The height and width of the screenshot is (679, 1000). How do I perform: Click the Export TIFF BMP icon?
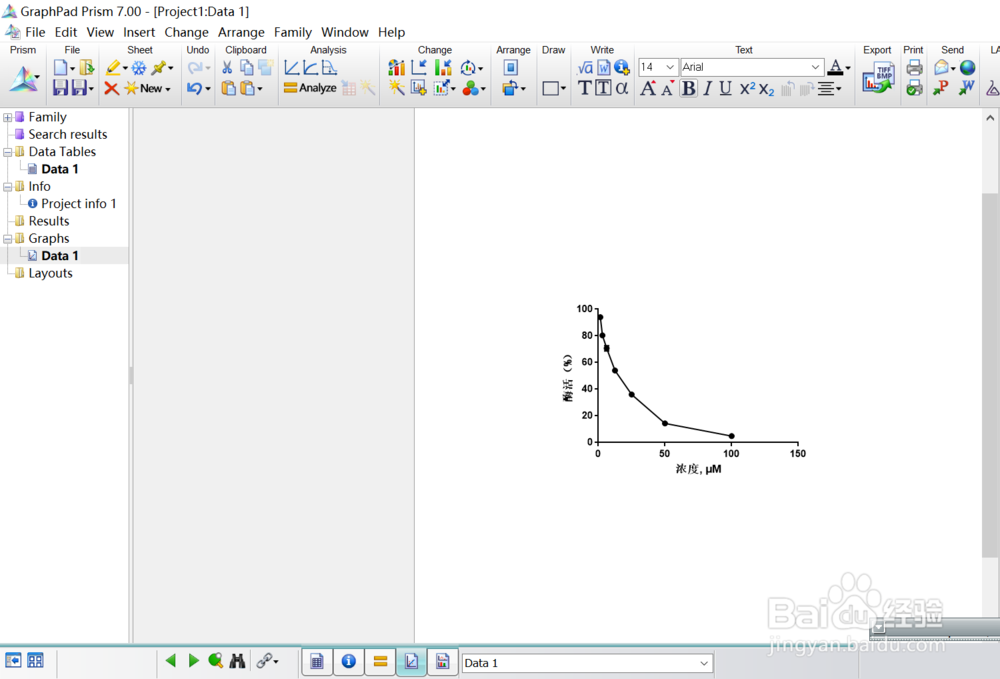[x=878, y=78]
